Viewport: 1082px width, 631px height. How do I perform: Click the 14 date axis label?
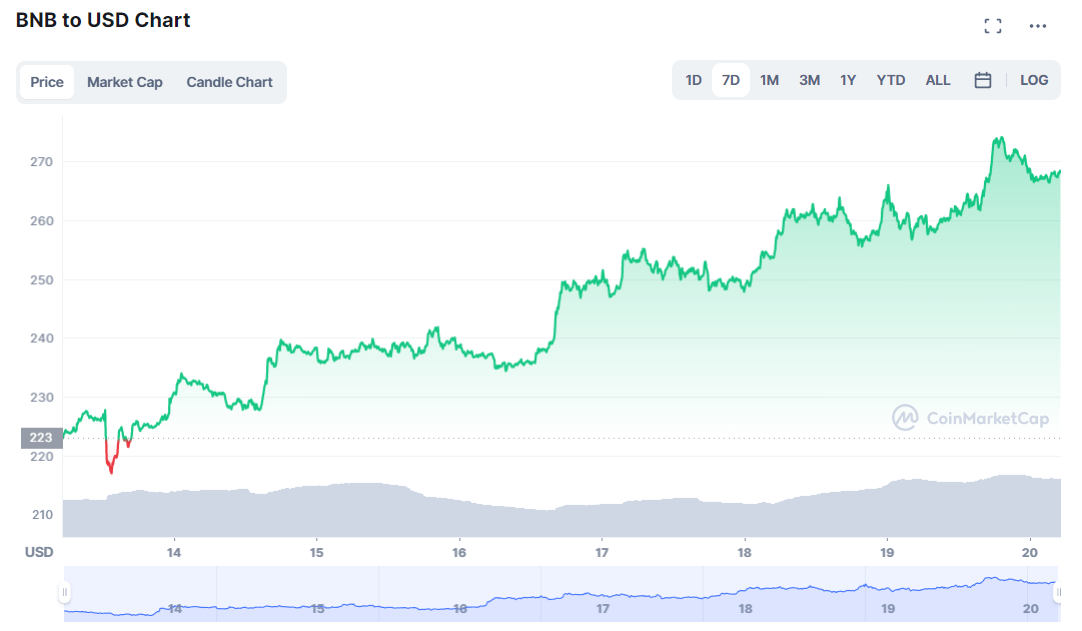click(x=174, y=552)
